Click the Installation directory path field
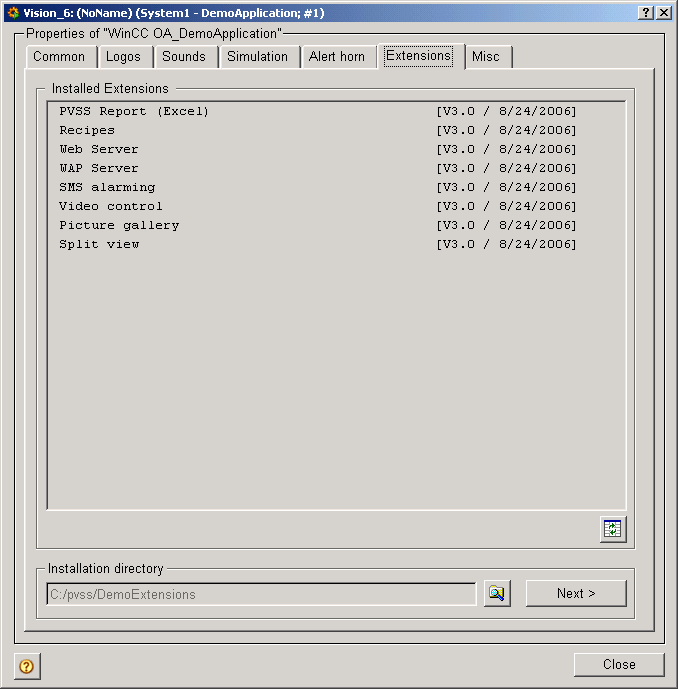 pos(261,594)
